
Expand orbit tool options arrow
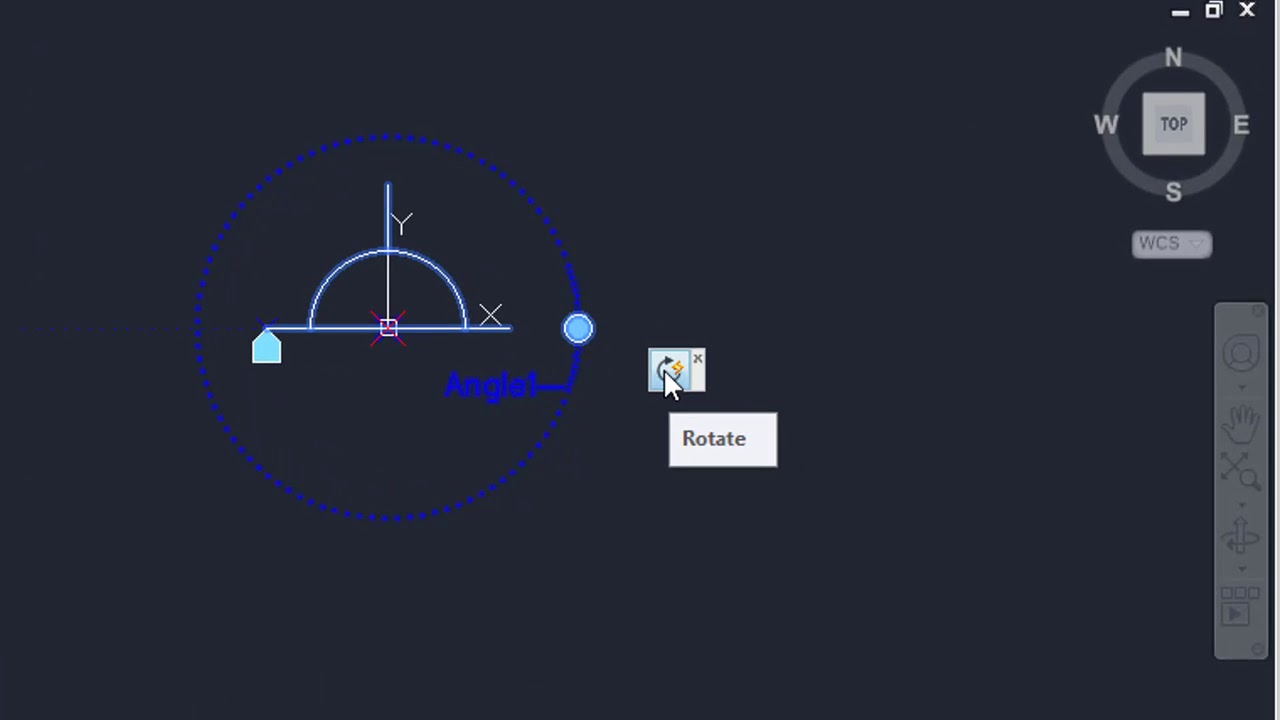pos(1241,569)
